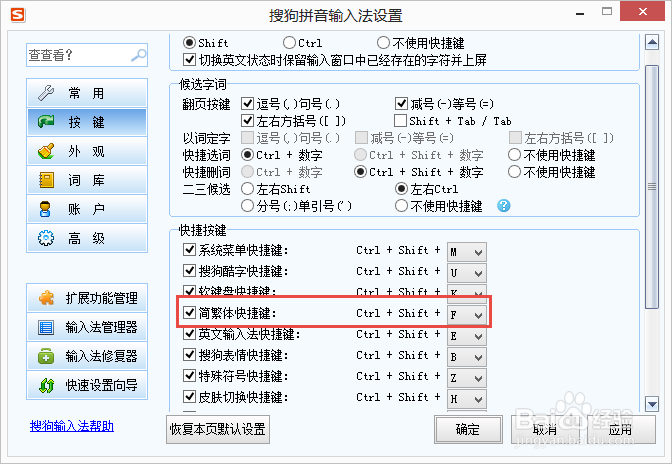Click 恢复本页默认设置 button
The image size is (672, 464).
click(218, 429)
